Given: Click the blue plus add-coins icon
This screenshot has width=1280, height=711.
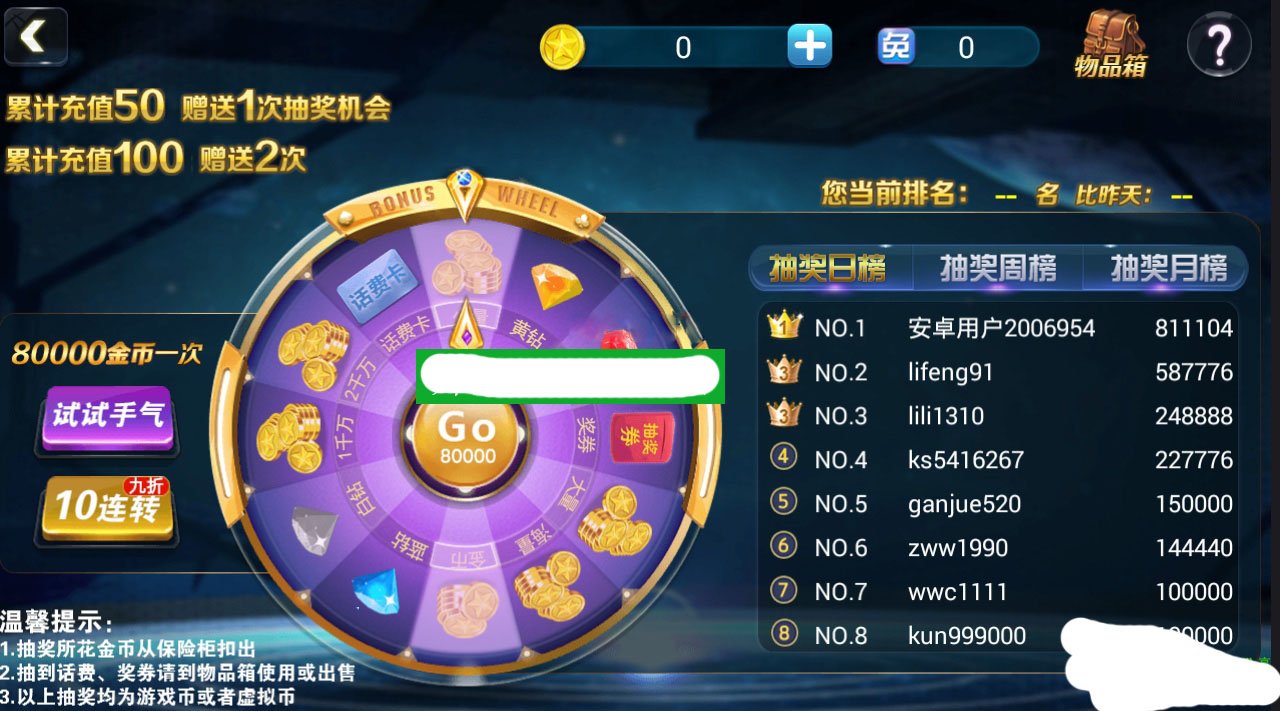Looking at the screenshot, I should coord(809,46).
